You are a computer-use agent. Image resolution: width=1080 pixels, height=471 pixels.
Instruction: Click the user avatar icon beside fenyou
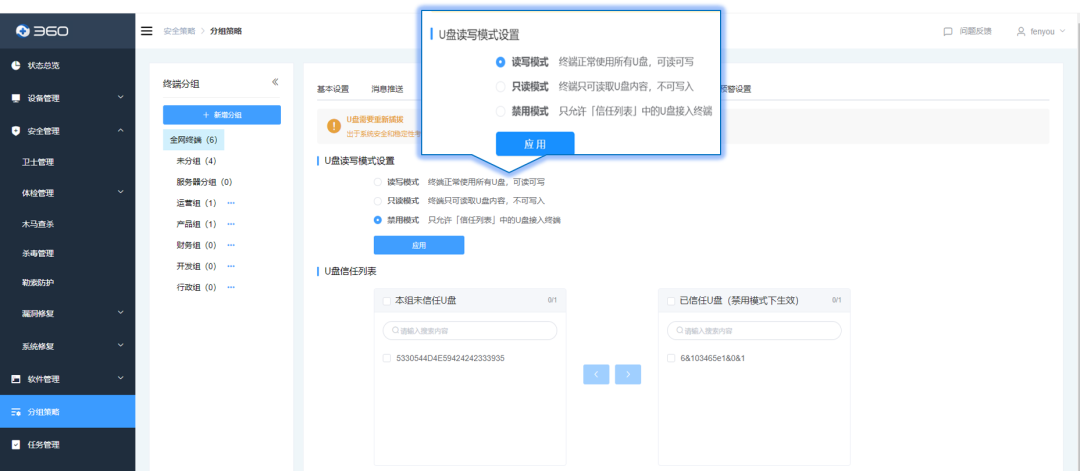click(1021, 31)
